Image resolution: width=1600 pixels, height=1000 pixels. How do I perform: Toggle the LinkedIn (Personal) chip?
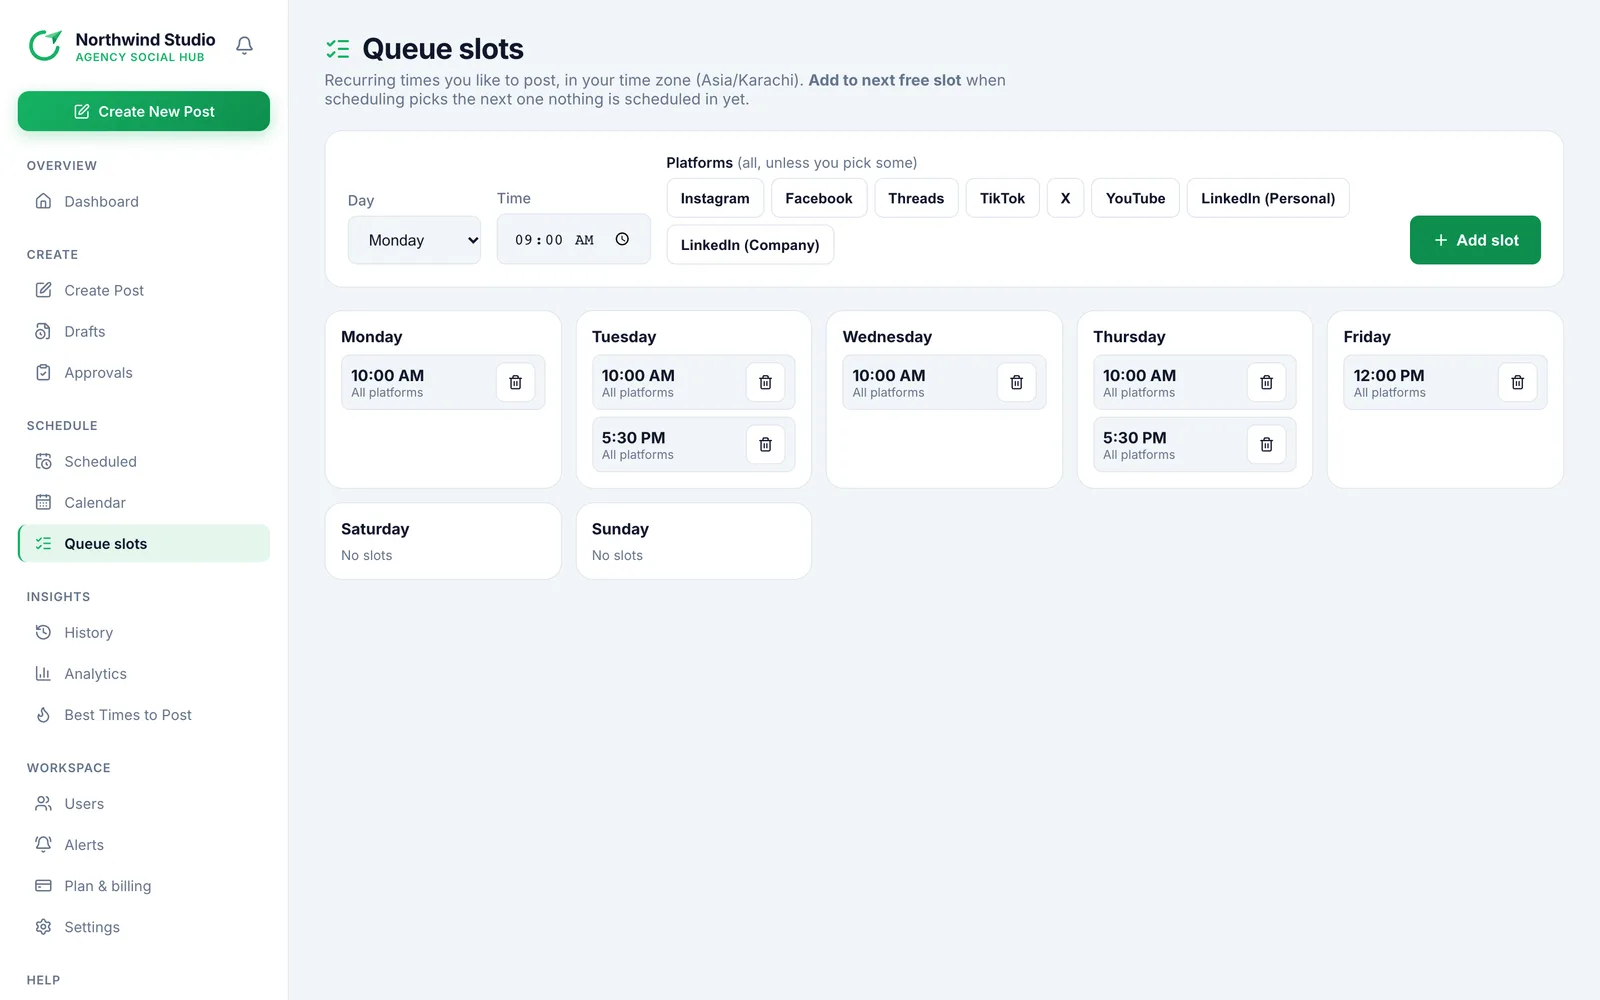coord(1268,198)
